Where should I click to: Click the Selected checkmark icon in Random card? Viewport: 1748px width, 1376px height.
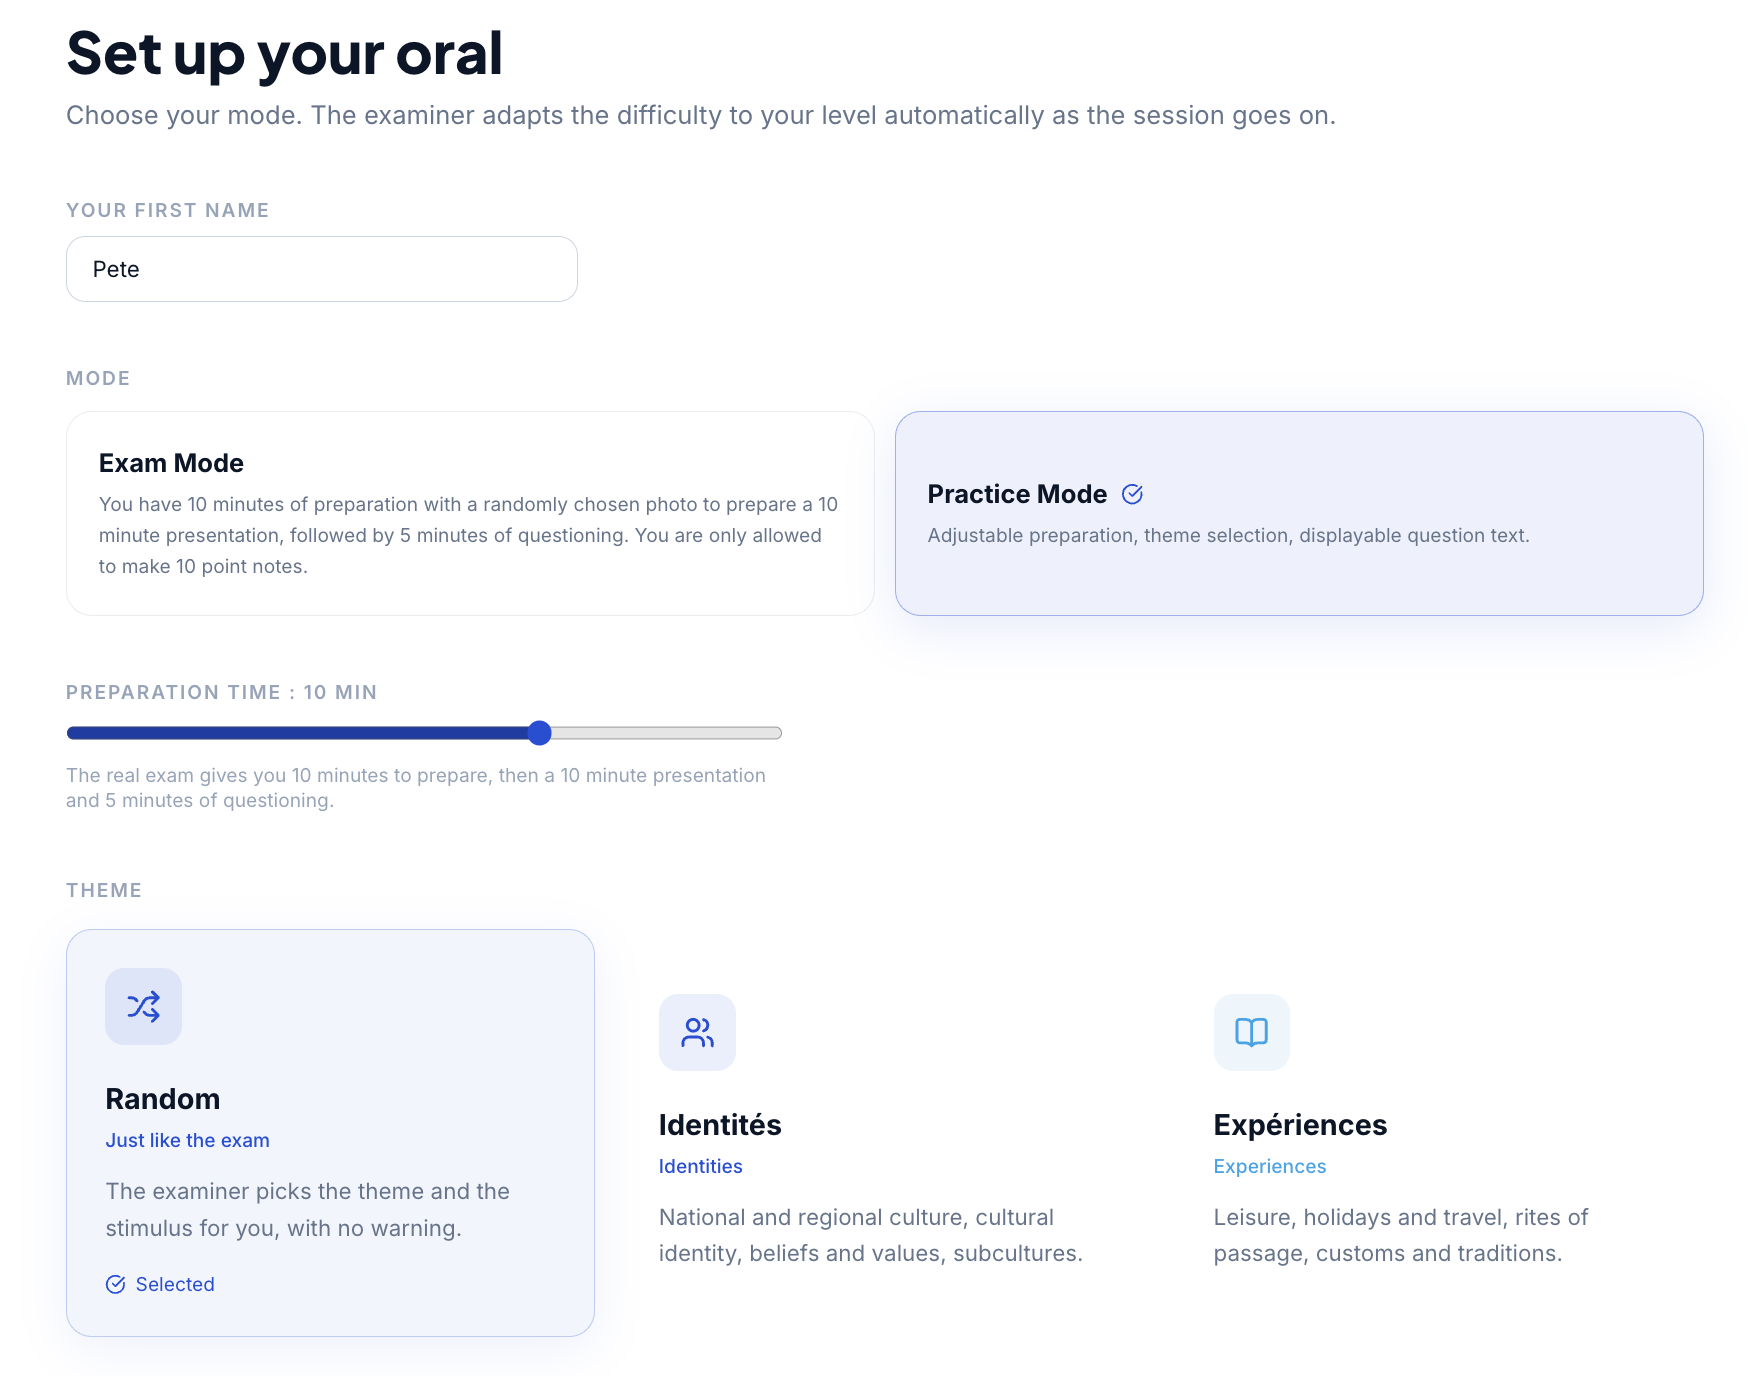click(116, 1284)
